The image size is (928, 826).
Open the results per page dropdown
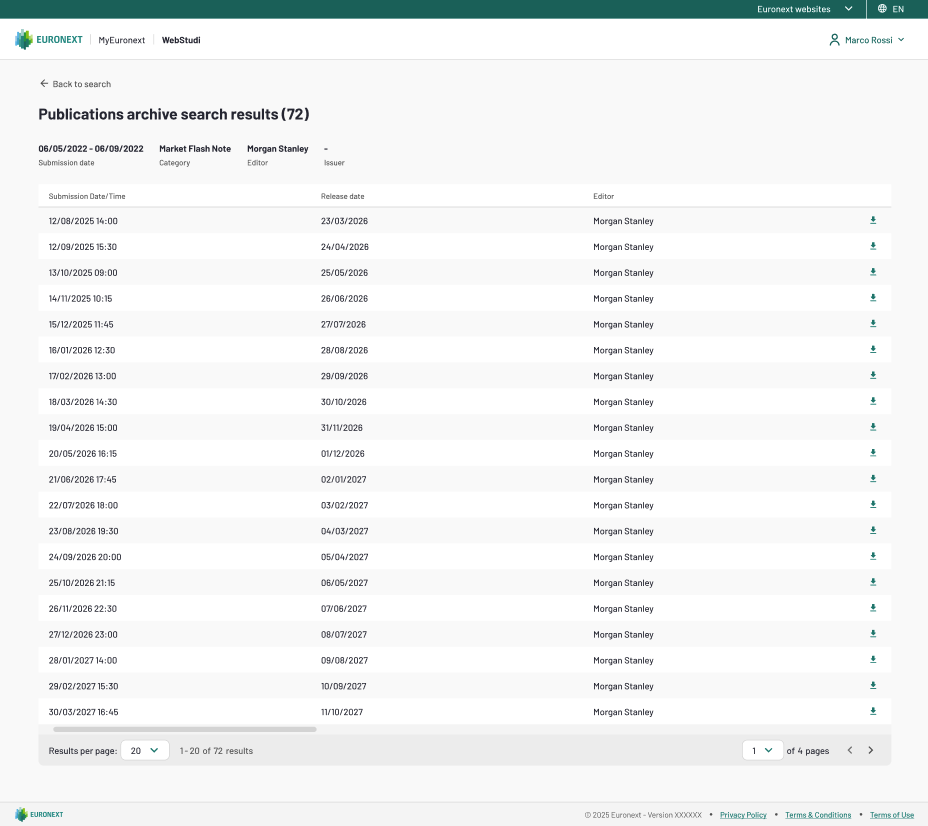pyautogui.click(x=145, y=750)
